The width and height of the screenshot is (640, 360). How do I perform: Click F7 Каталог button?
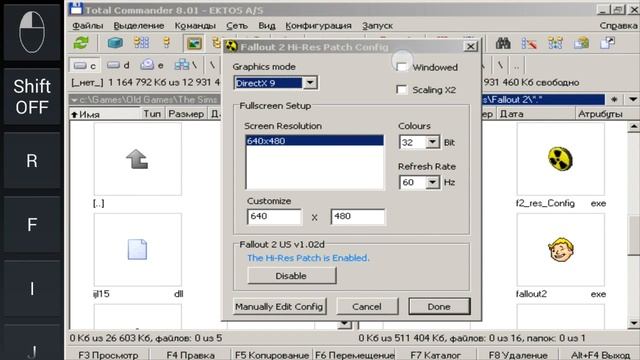tap(436, 355)
